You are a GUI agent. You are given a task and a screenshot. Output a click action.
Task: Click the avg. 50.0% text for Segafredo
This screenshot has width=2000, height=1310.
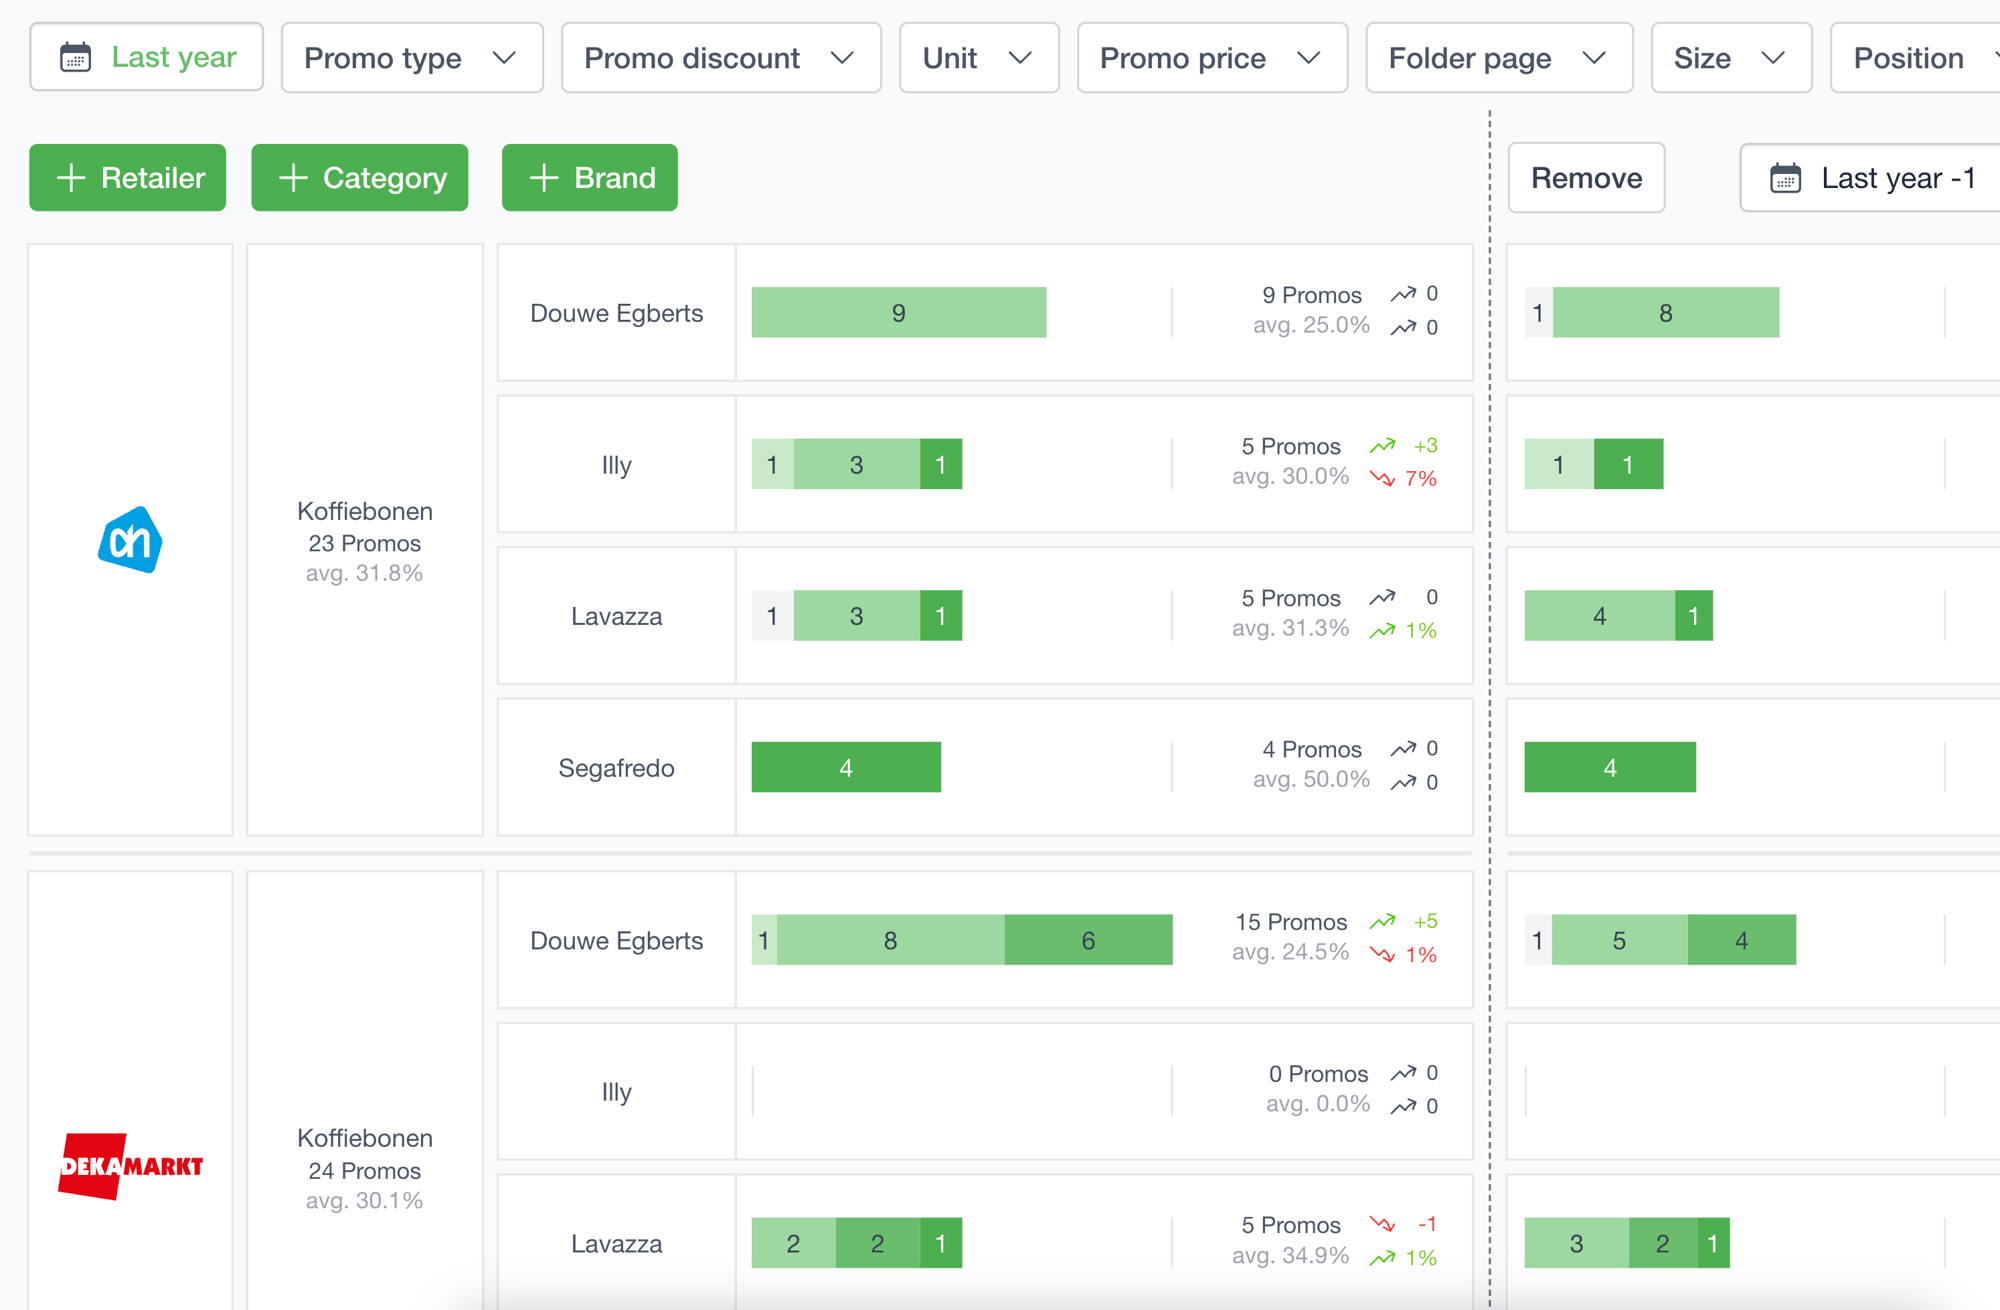point(1311,779)
